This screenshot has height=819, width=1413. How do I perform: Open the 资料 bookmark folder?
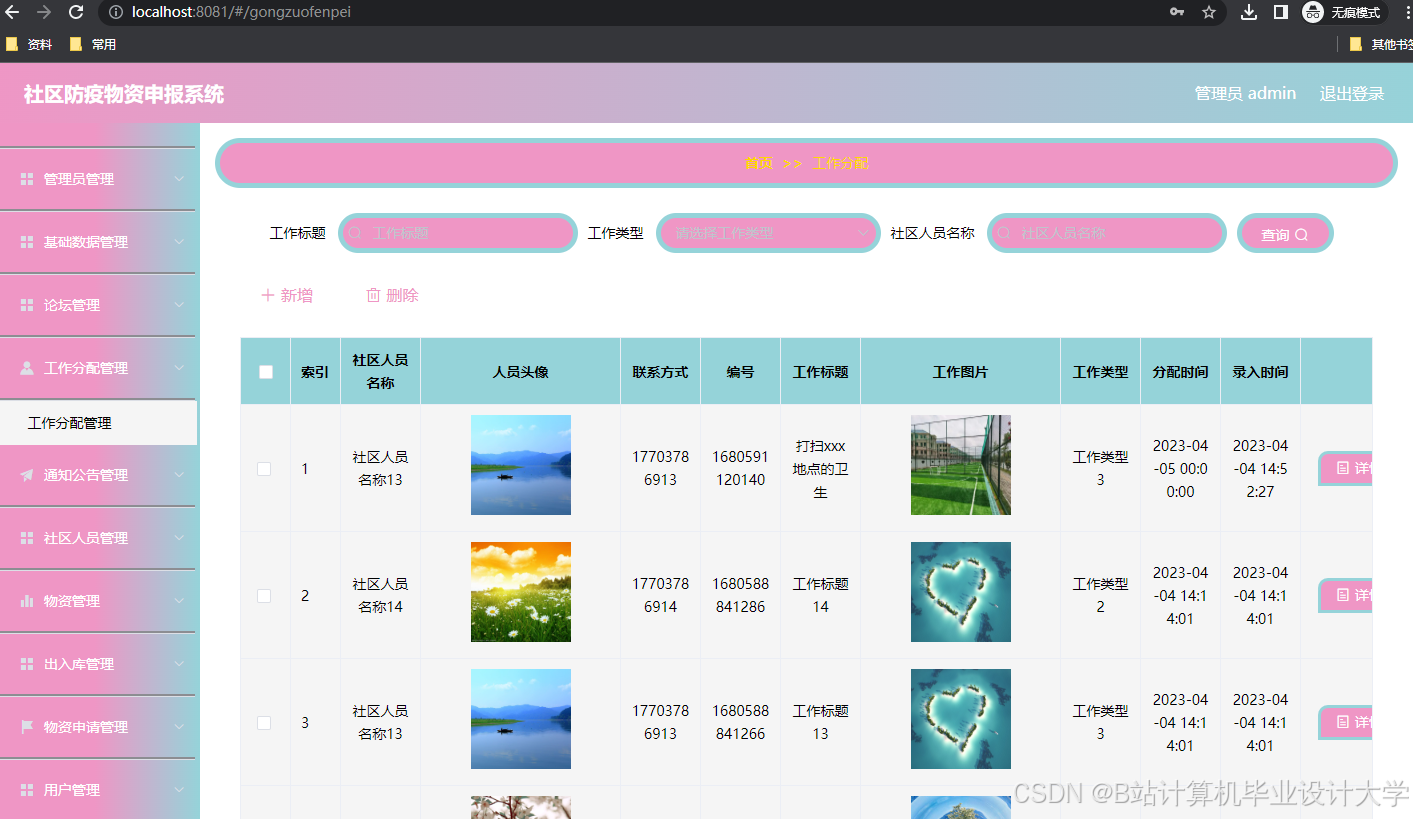(29, 44)
